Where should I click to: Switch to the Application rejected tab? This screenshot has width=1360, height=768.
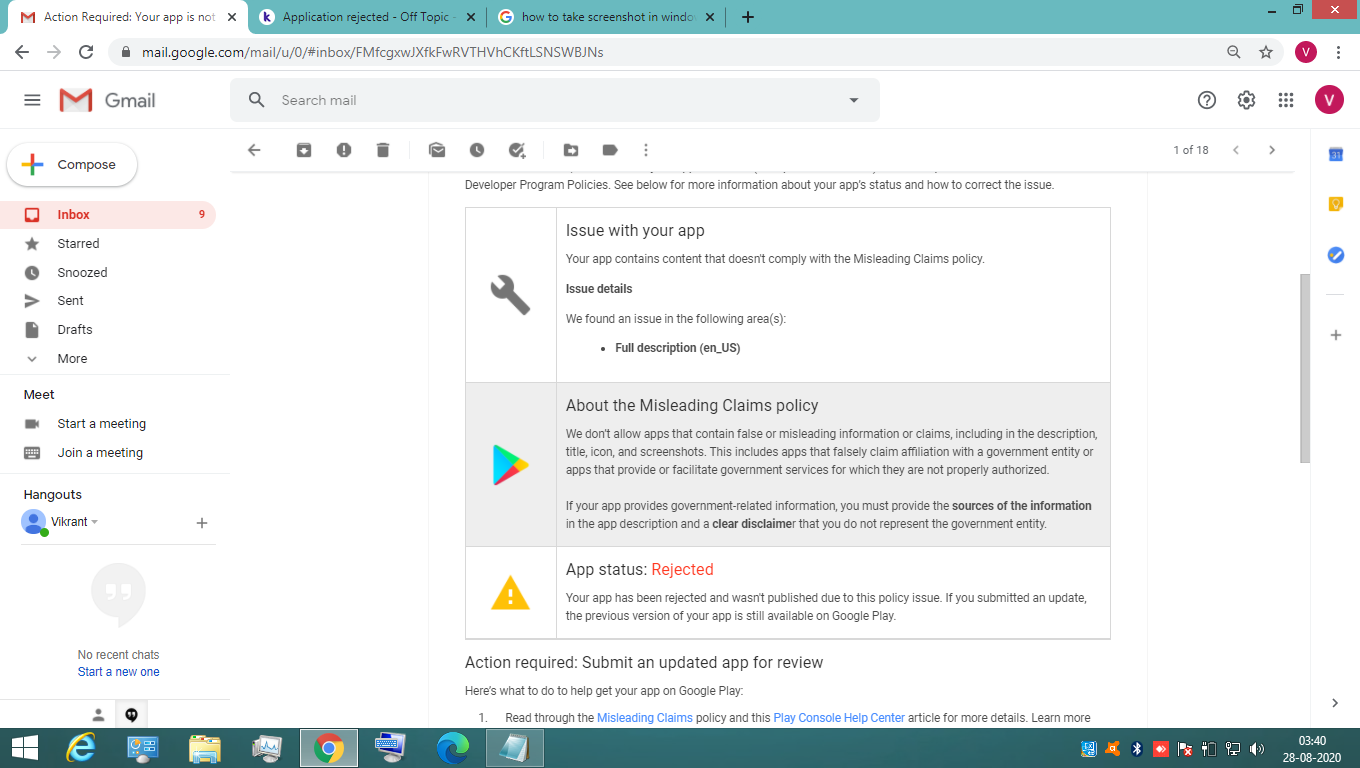(367, 17)
